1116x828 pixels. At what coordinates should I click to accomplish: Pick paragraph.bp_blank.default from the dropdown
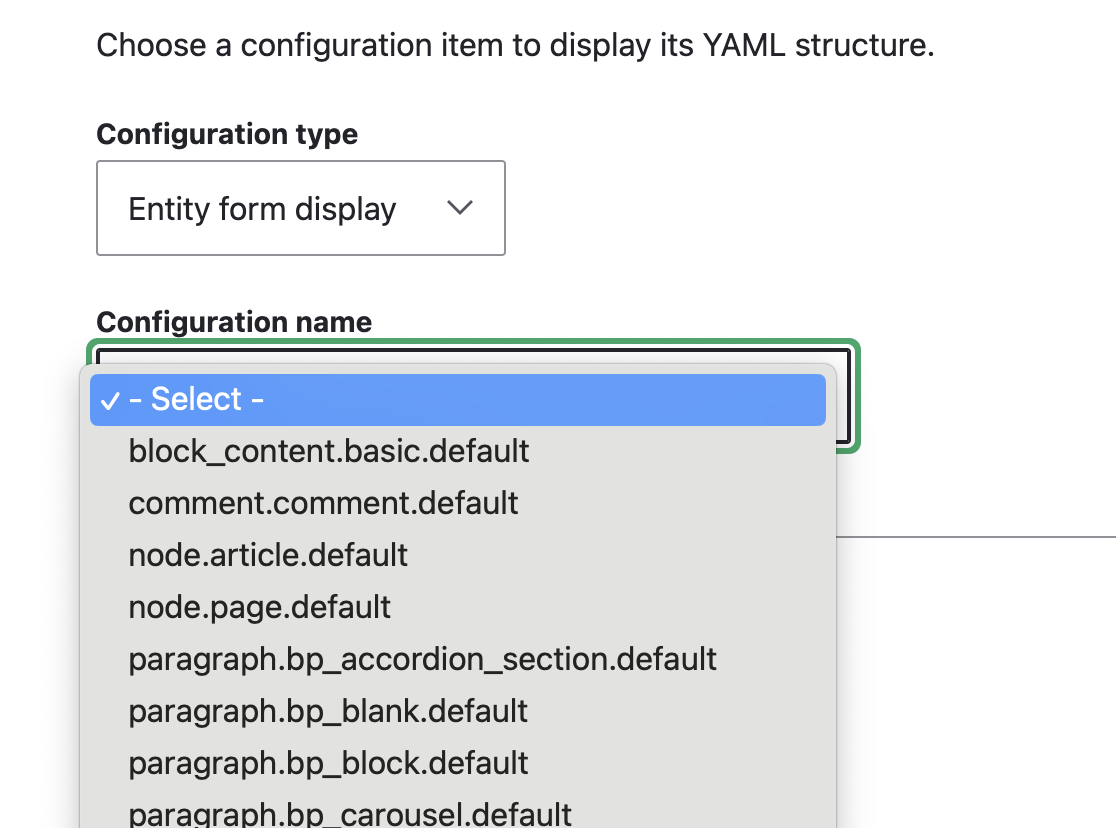point(328,711)
